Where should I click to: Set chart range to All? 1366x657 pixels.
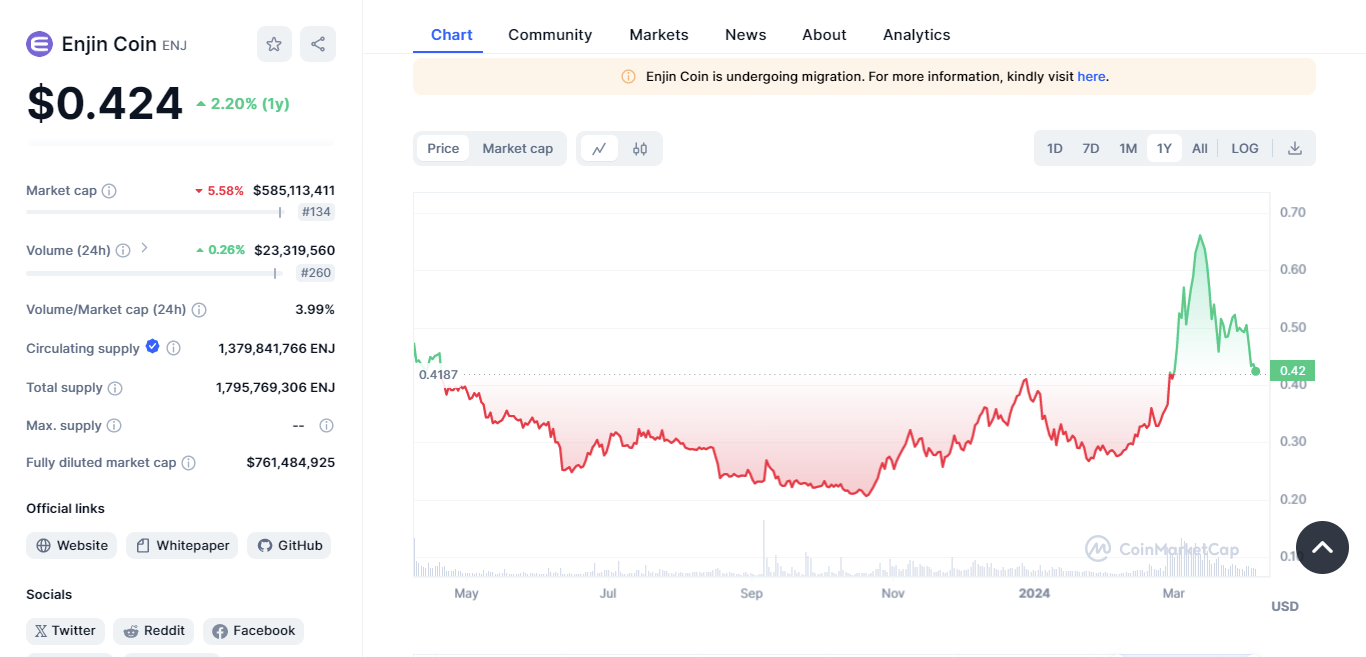point(1200,148)
